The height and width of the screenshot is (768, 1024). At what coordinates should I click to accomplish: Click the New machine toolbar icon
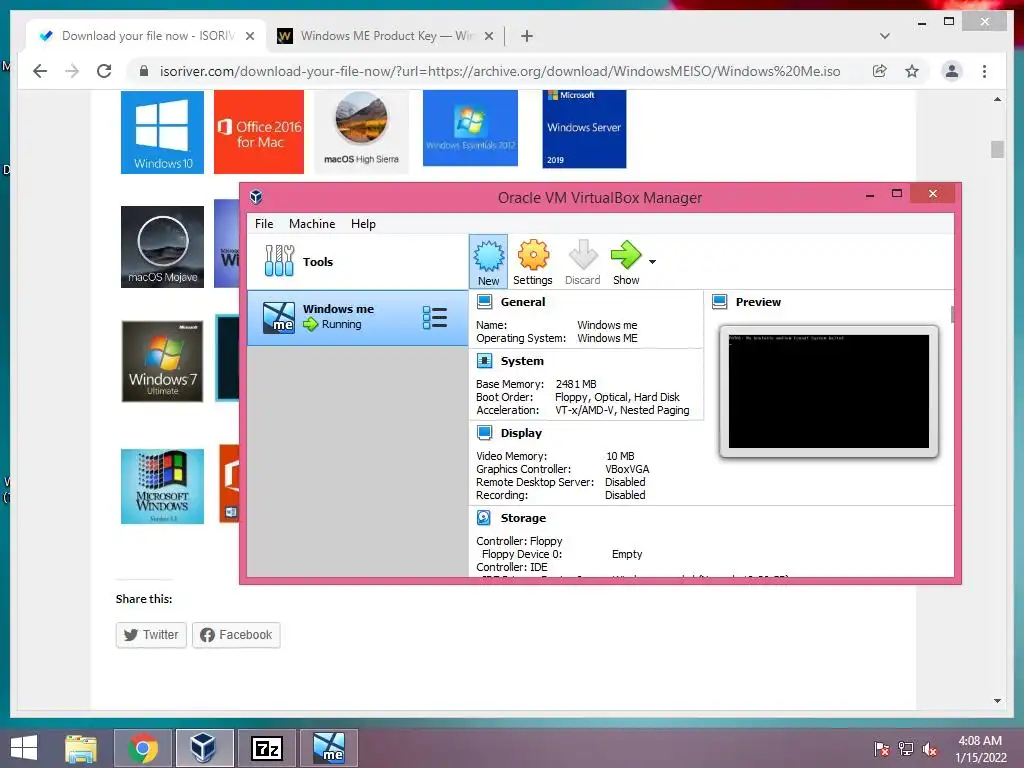tap(488, 261)
